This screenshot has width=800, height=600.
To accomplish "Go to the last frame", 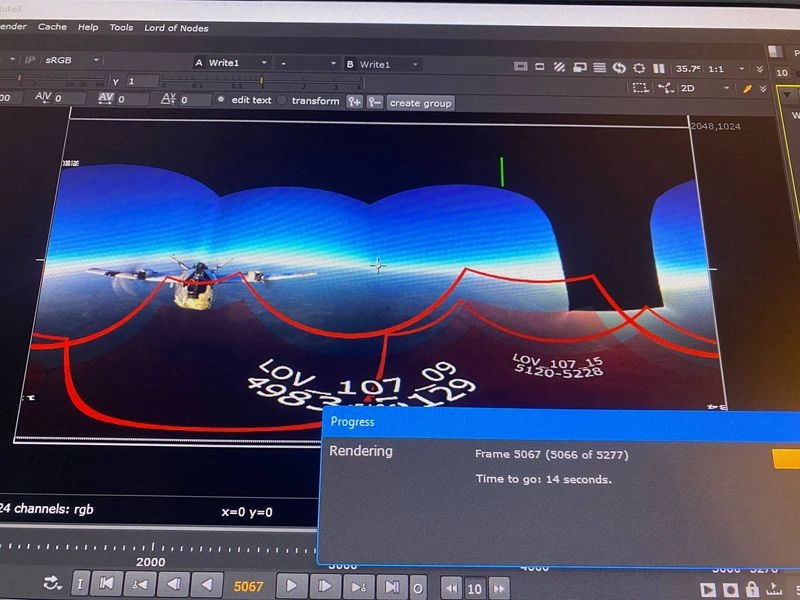I will (x=392, y=587).
